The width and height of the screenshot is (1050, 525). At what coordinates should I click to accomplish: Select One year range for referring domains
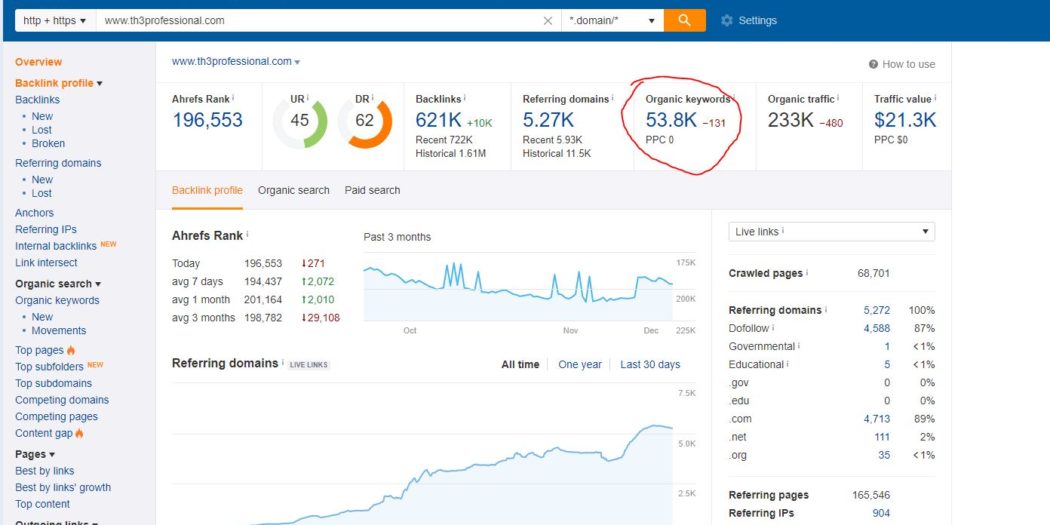580,365
